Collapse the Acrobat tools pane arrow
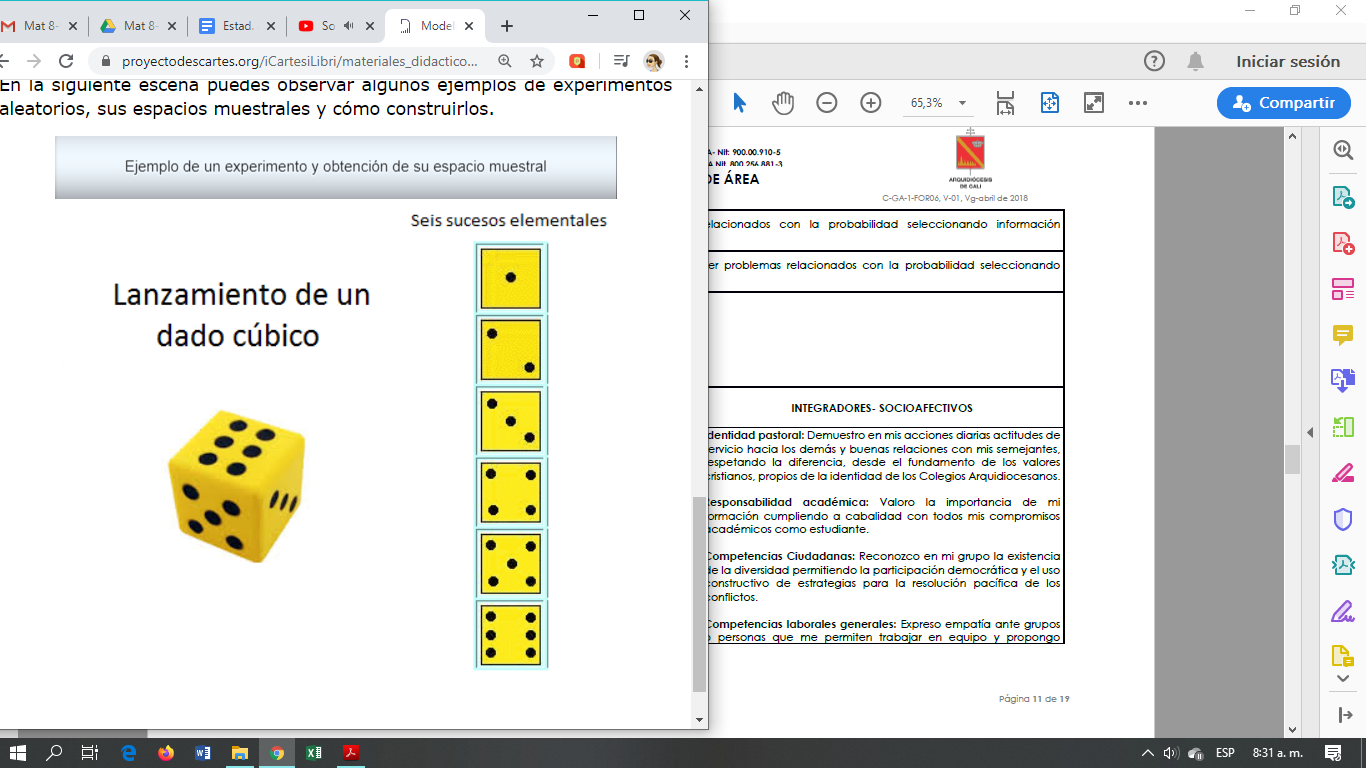Screen dimensions: 1366x768 pyautogui.click(x=1343, y=715)
